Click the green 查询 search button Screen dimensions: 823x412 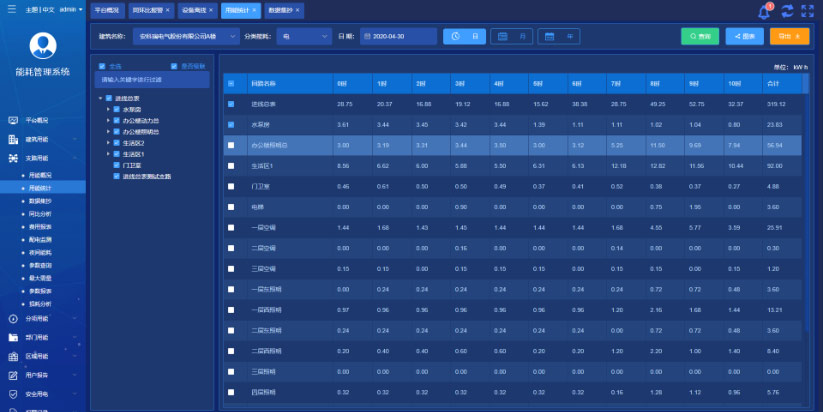pos(701,36)
